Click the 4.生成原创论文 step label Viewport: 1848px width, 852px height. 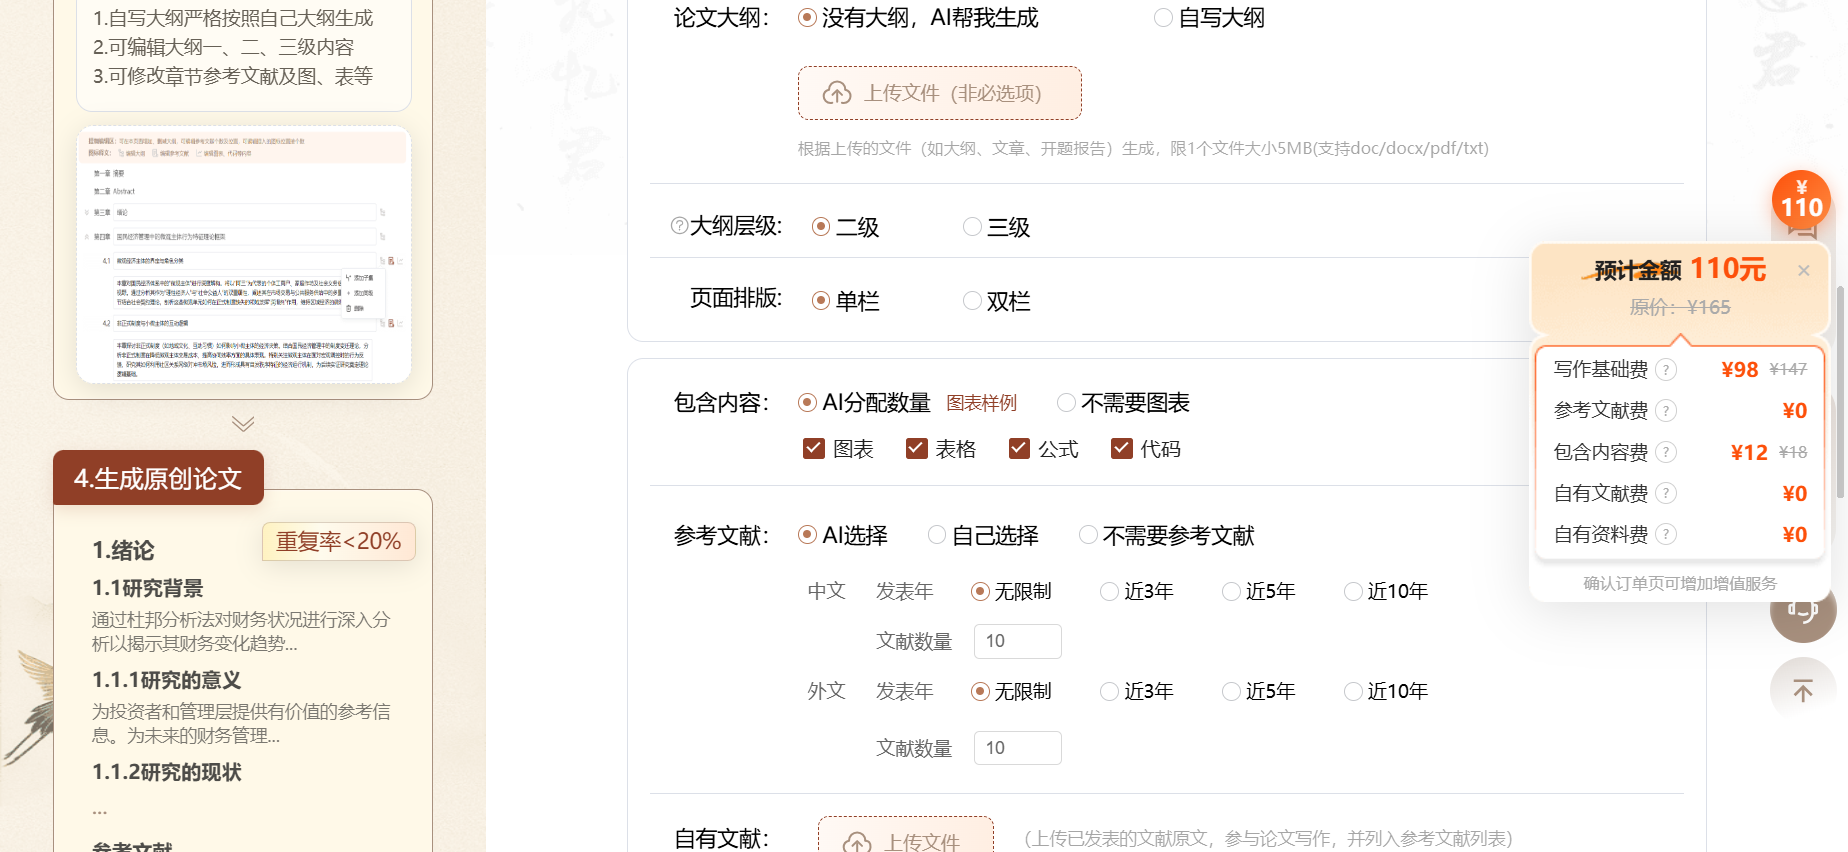coord(158,478)
